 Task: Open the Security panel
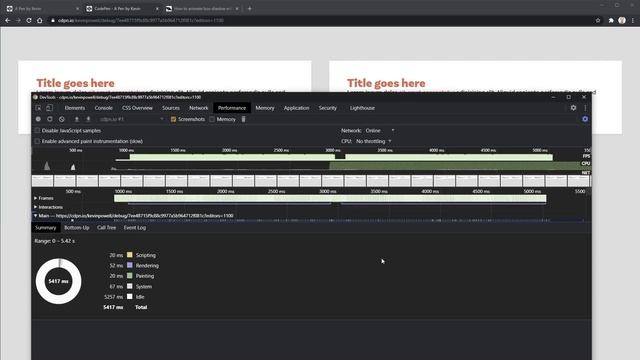(x=327, y=108)
